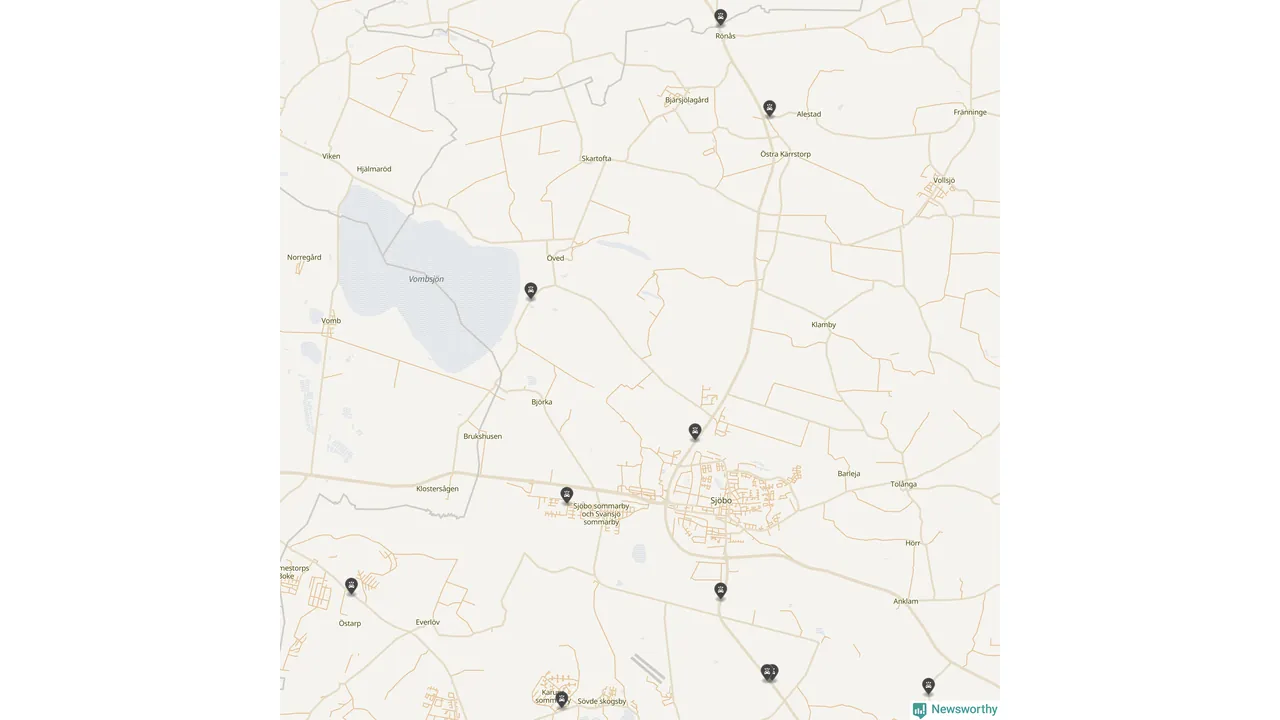1280x720 pixels.
Task: Click the Vombsjön lake label
Action: pos(426,279)
